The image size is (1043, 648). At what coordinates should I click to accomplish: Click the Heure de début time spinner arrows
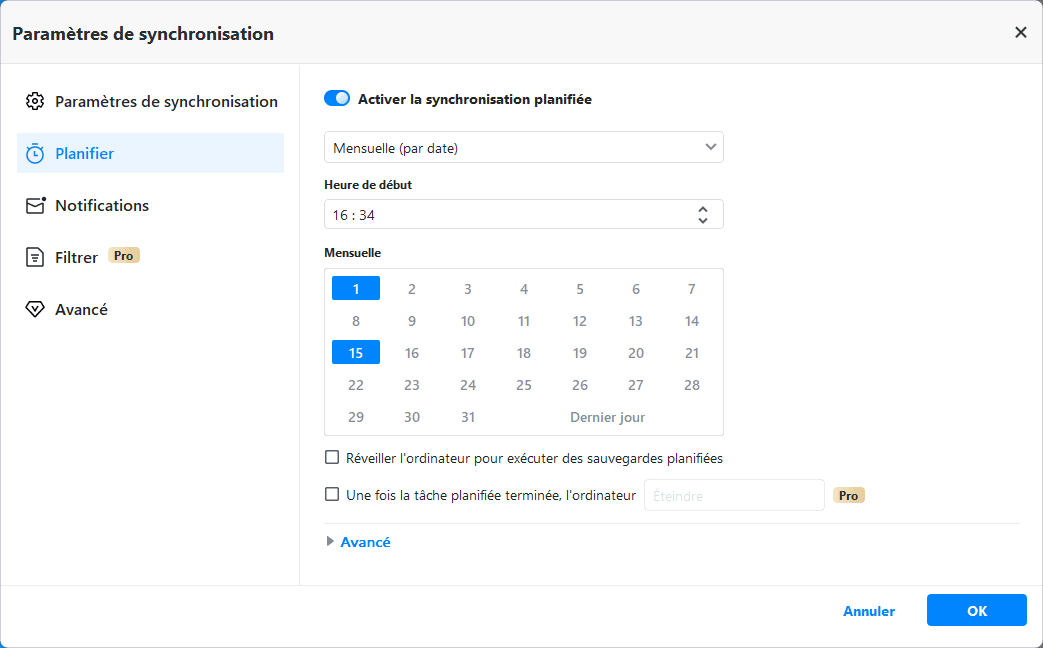703,214
